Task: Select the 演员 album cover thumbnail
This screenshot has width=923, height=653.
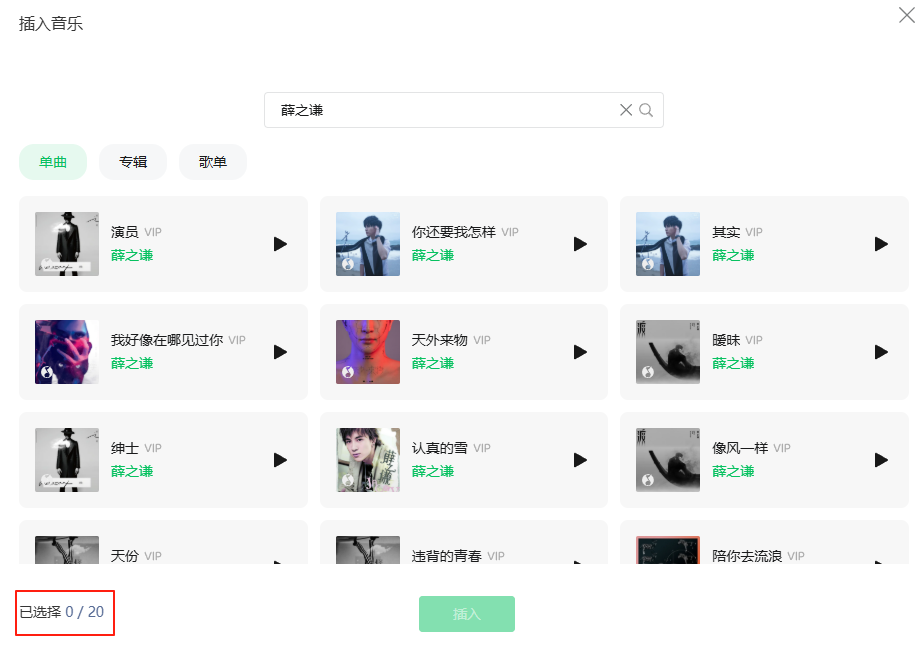Action: coord(67,244)
